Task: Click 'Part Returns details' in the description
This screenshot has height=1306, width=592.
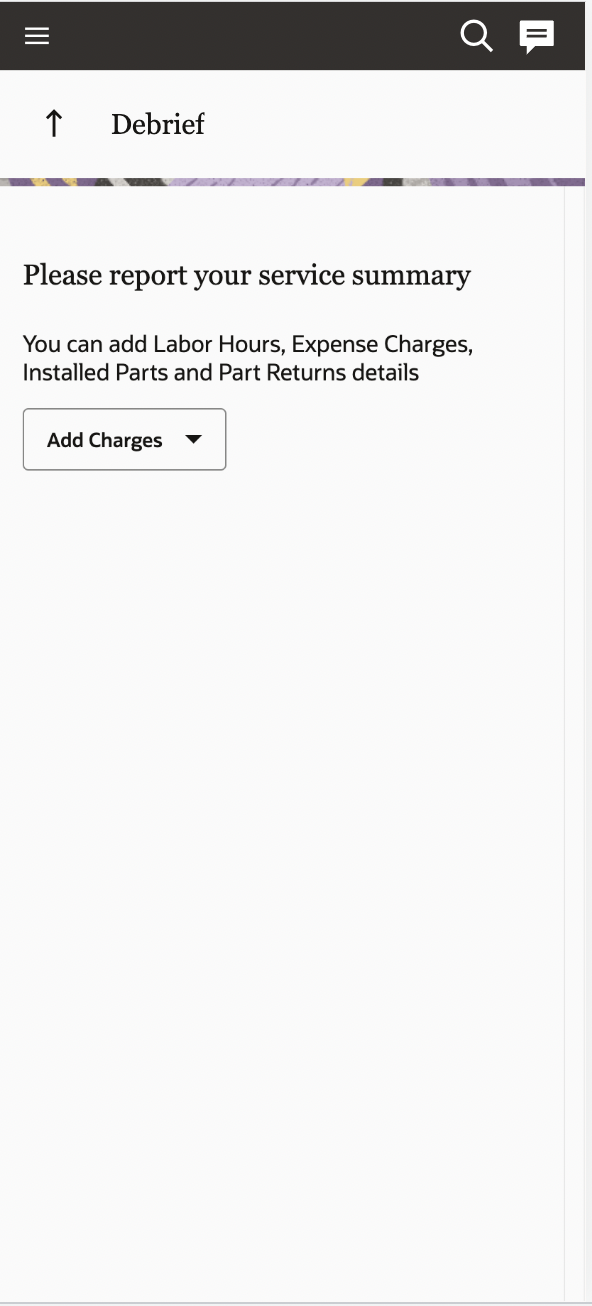Action: (x=322, y=373)
